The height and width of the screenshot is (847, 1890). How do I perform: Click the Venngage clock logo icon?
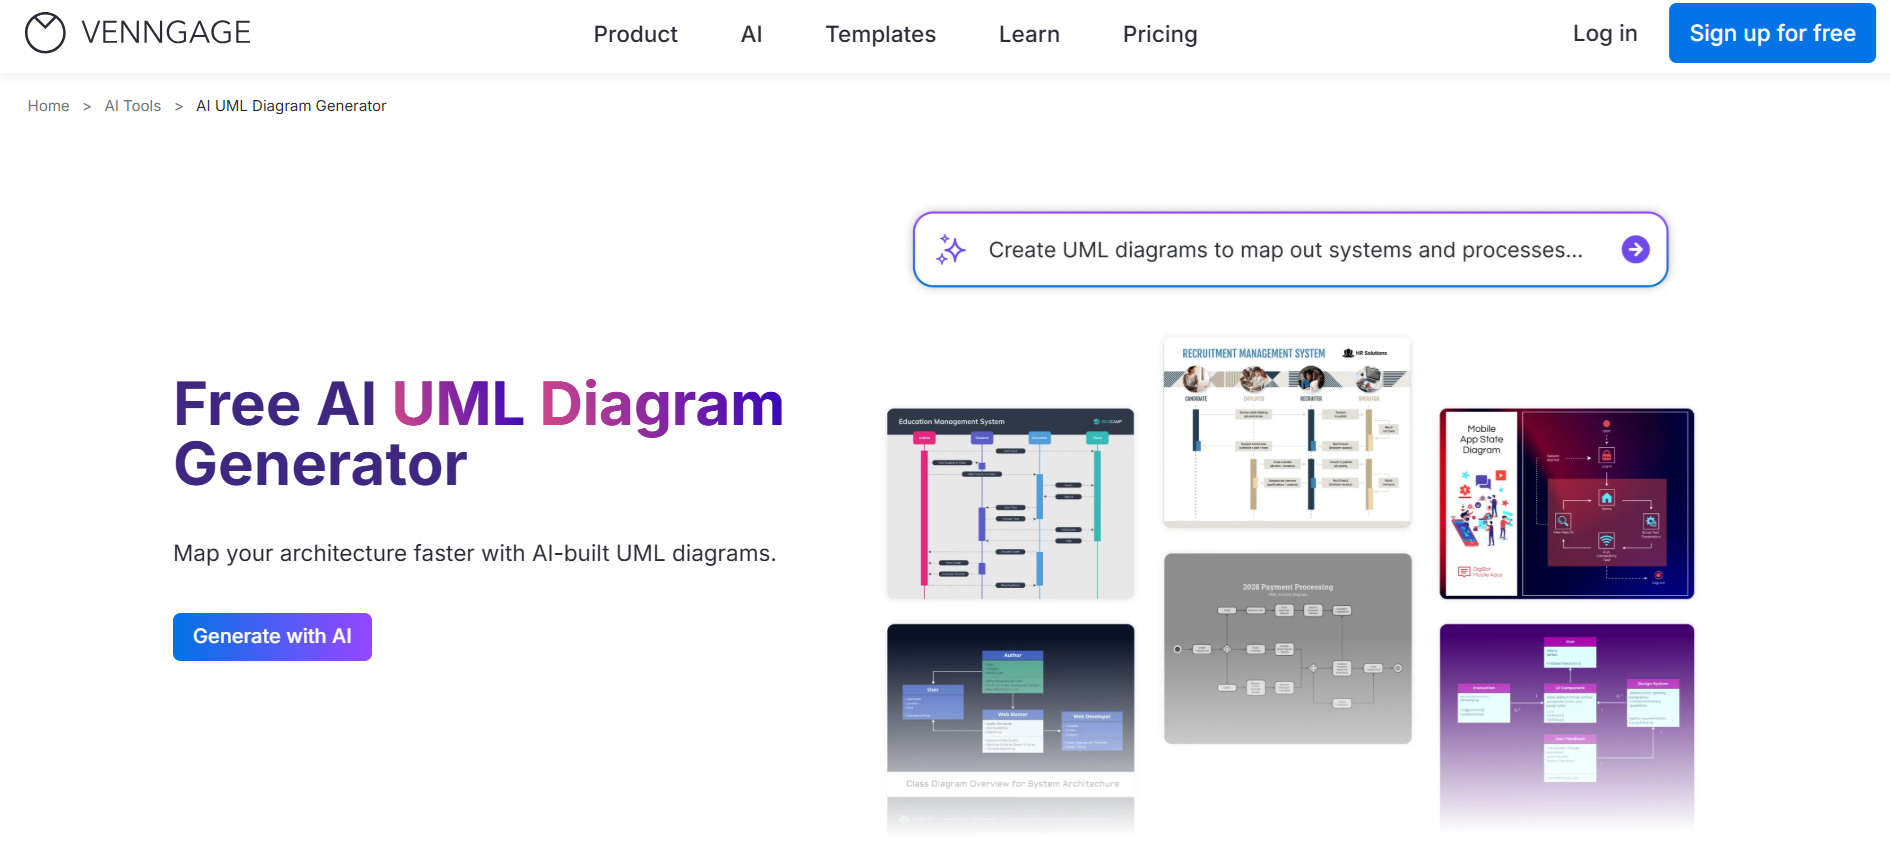click(x=45, y=33)
